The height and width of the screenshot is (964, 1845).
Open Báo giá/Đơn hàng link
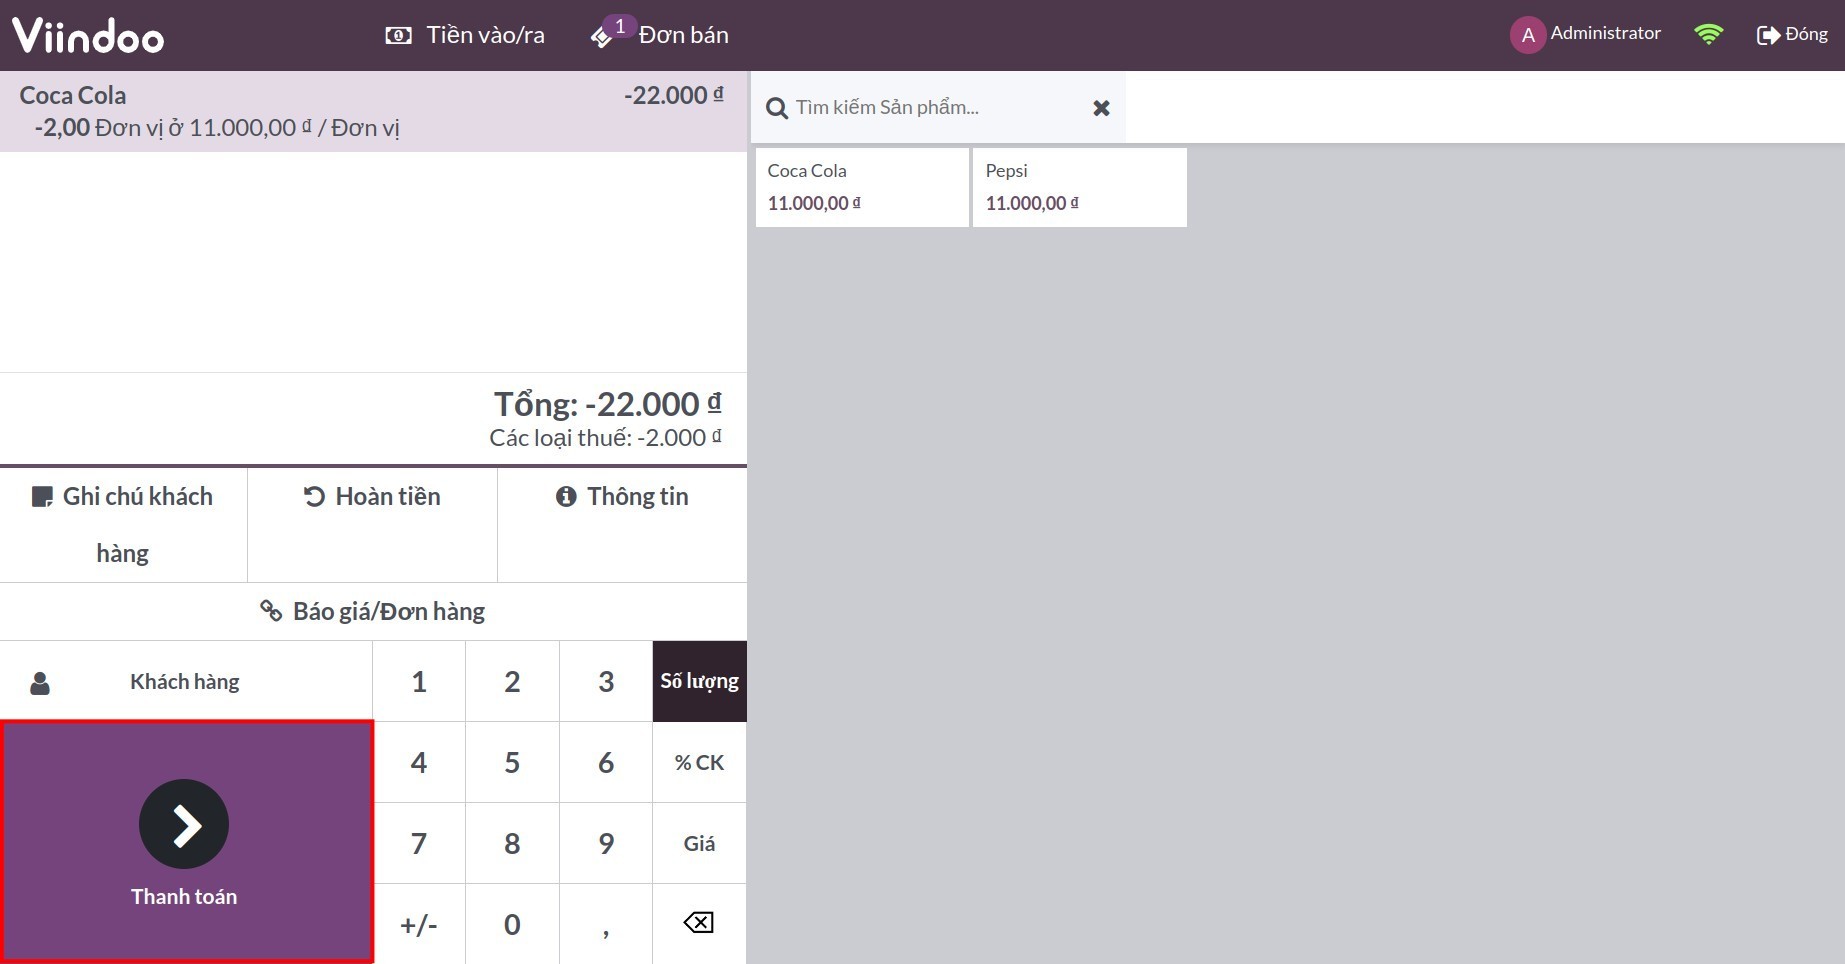point(373,611)
